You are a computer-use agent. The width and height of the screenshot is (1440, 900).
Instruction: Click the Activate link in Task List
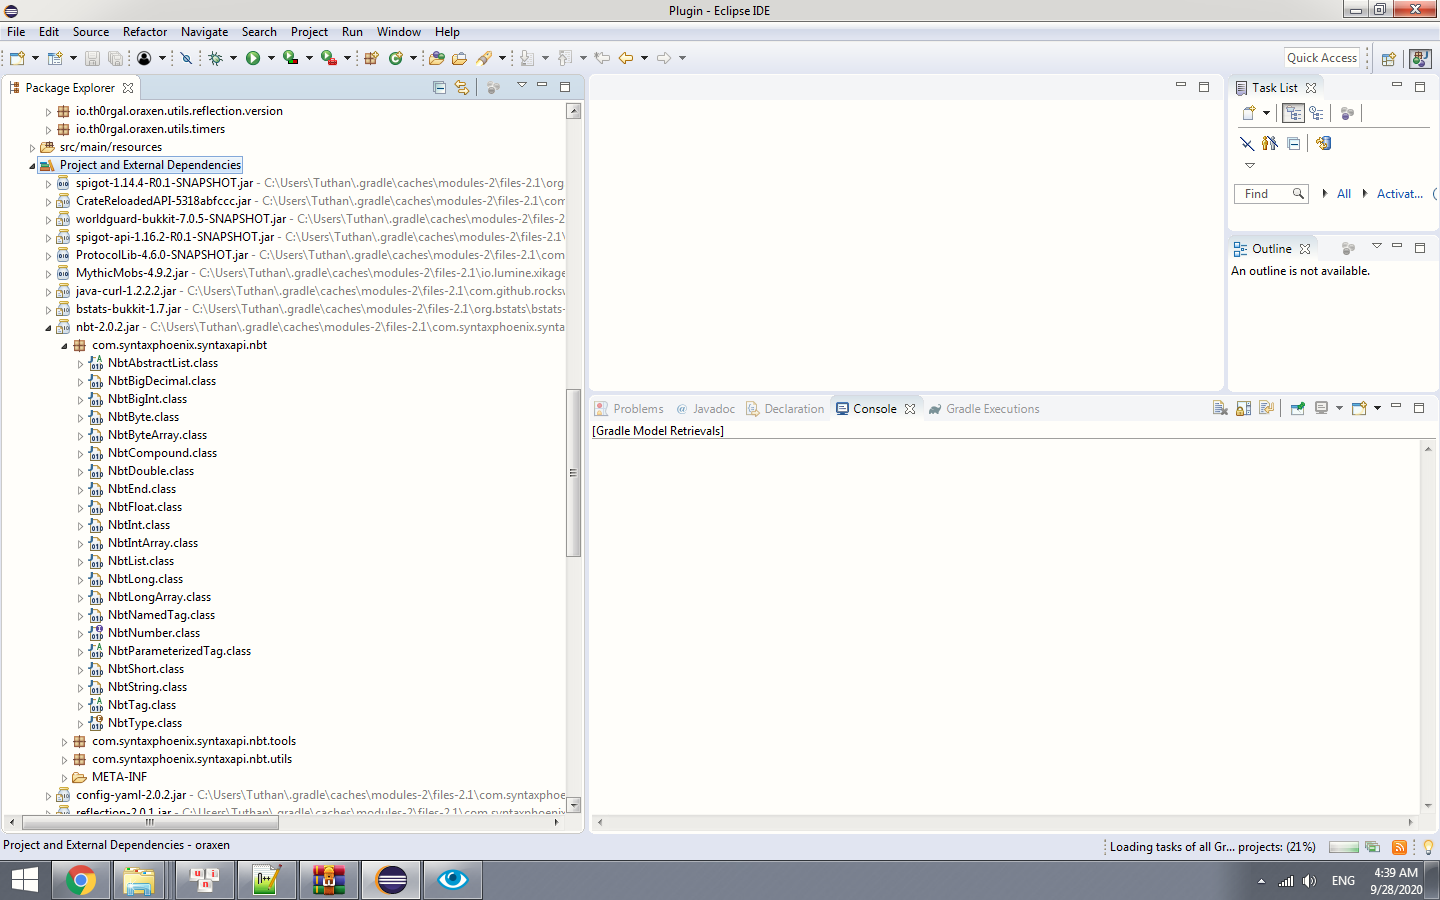[1399, 194]
